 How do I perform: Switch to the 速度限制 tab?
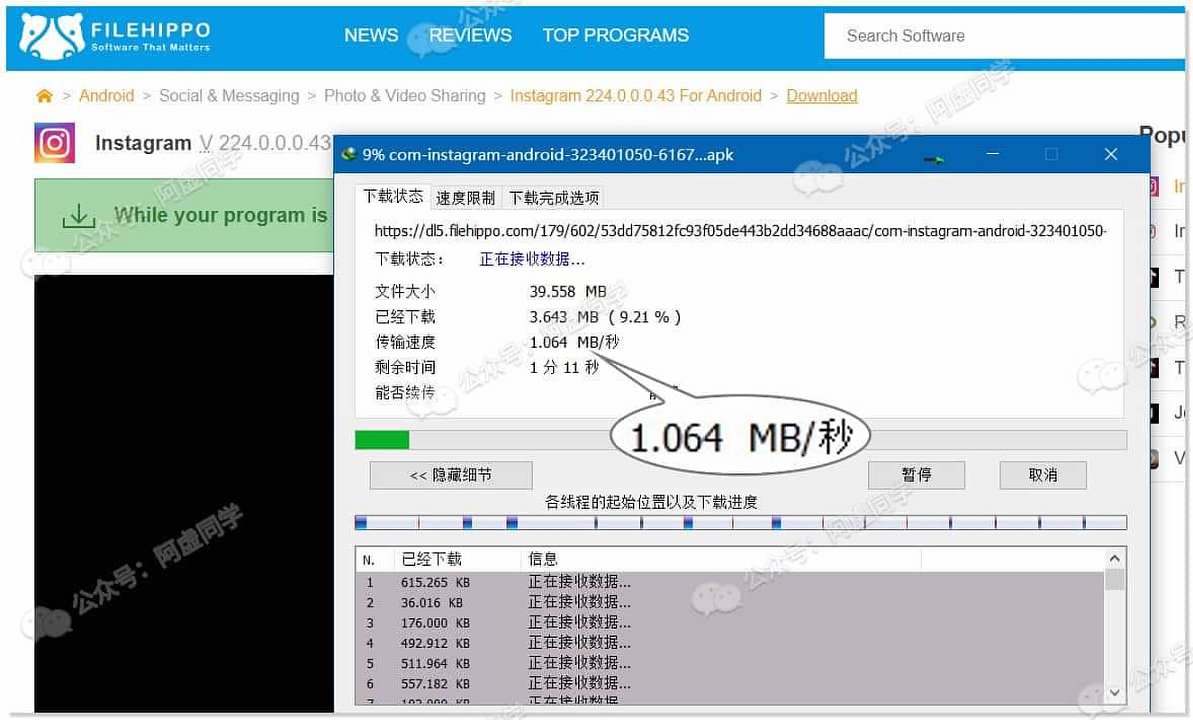click(466, 199)
